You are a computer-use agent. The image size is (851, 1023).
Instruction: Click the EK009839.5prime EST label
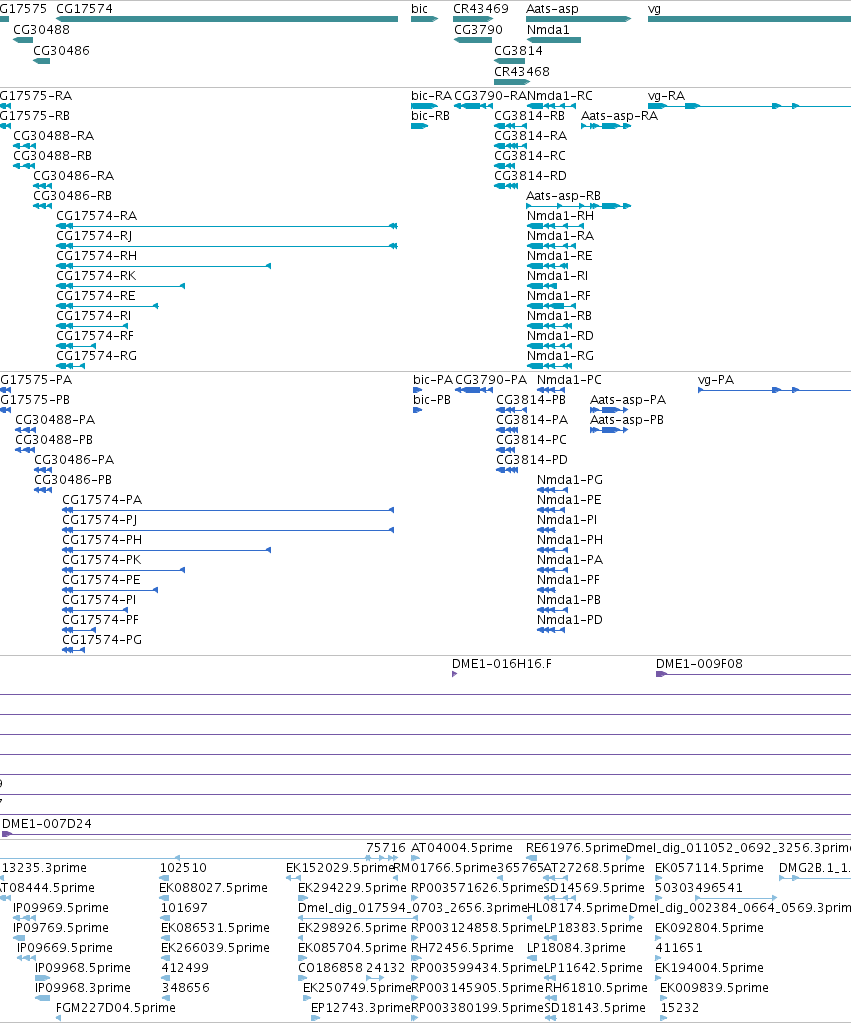point(714,987)
